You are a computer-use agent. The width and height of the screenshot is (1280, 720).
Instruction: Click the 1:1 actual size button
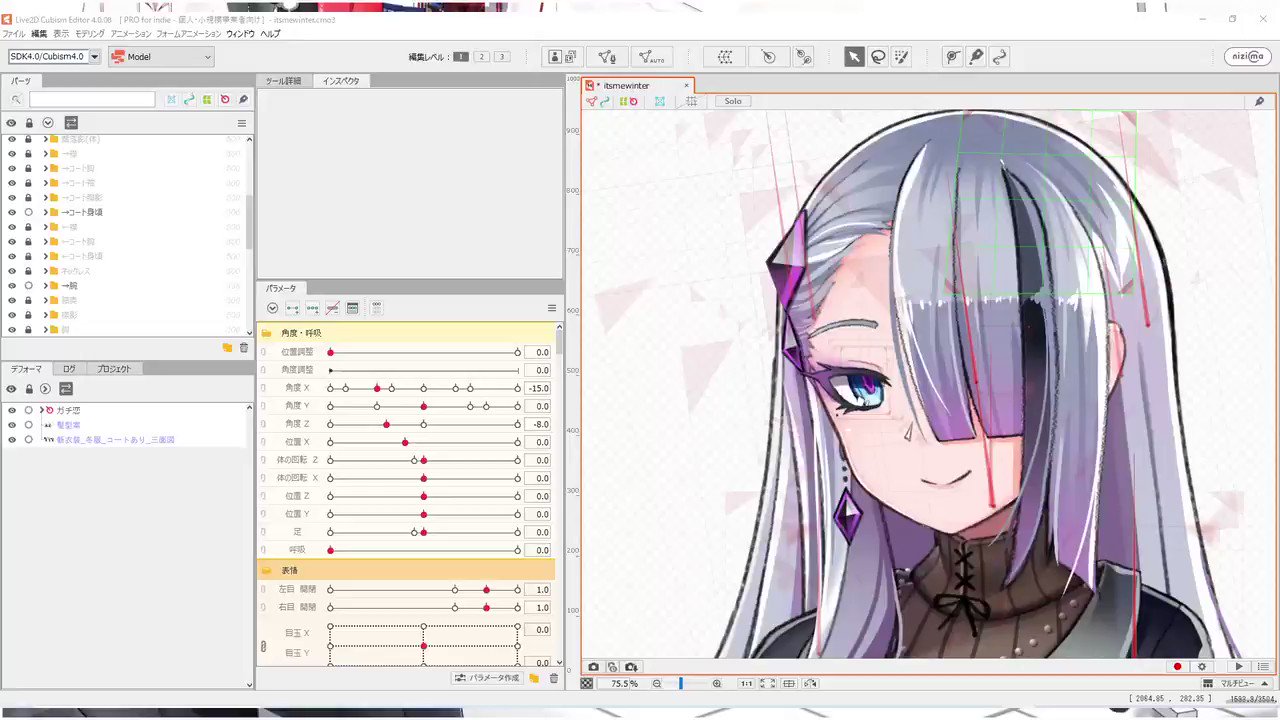(746, 683)
